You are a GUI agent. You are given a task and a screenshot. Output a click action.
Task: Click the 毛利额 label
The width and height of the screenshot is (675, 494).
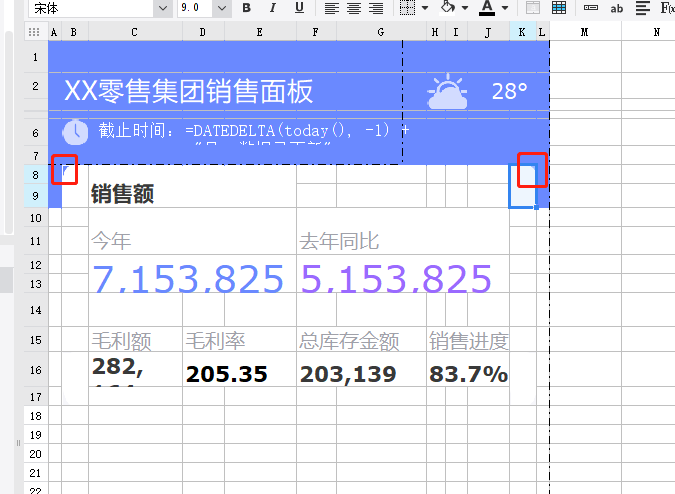tap(121, 341)
